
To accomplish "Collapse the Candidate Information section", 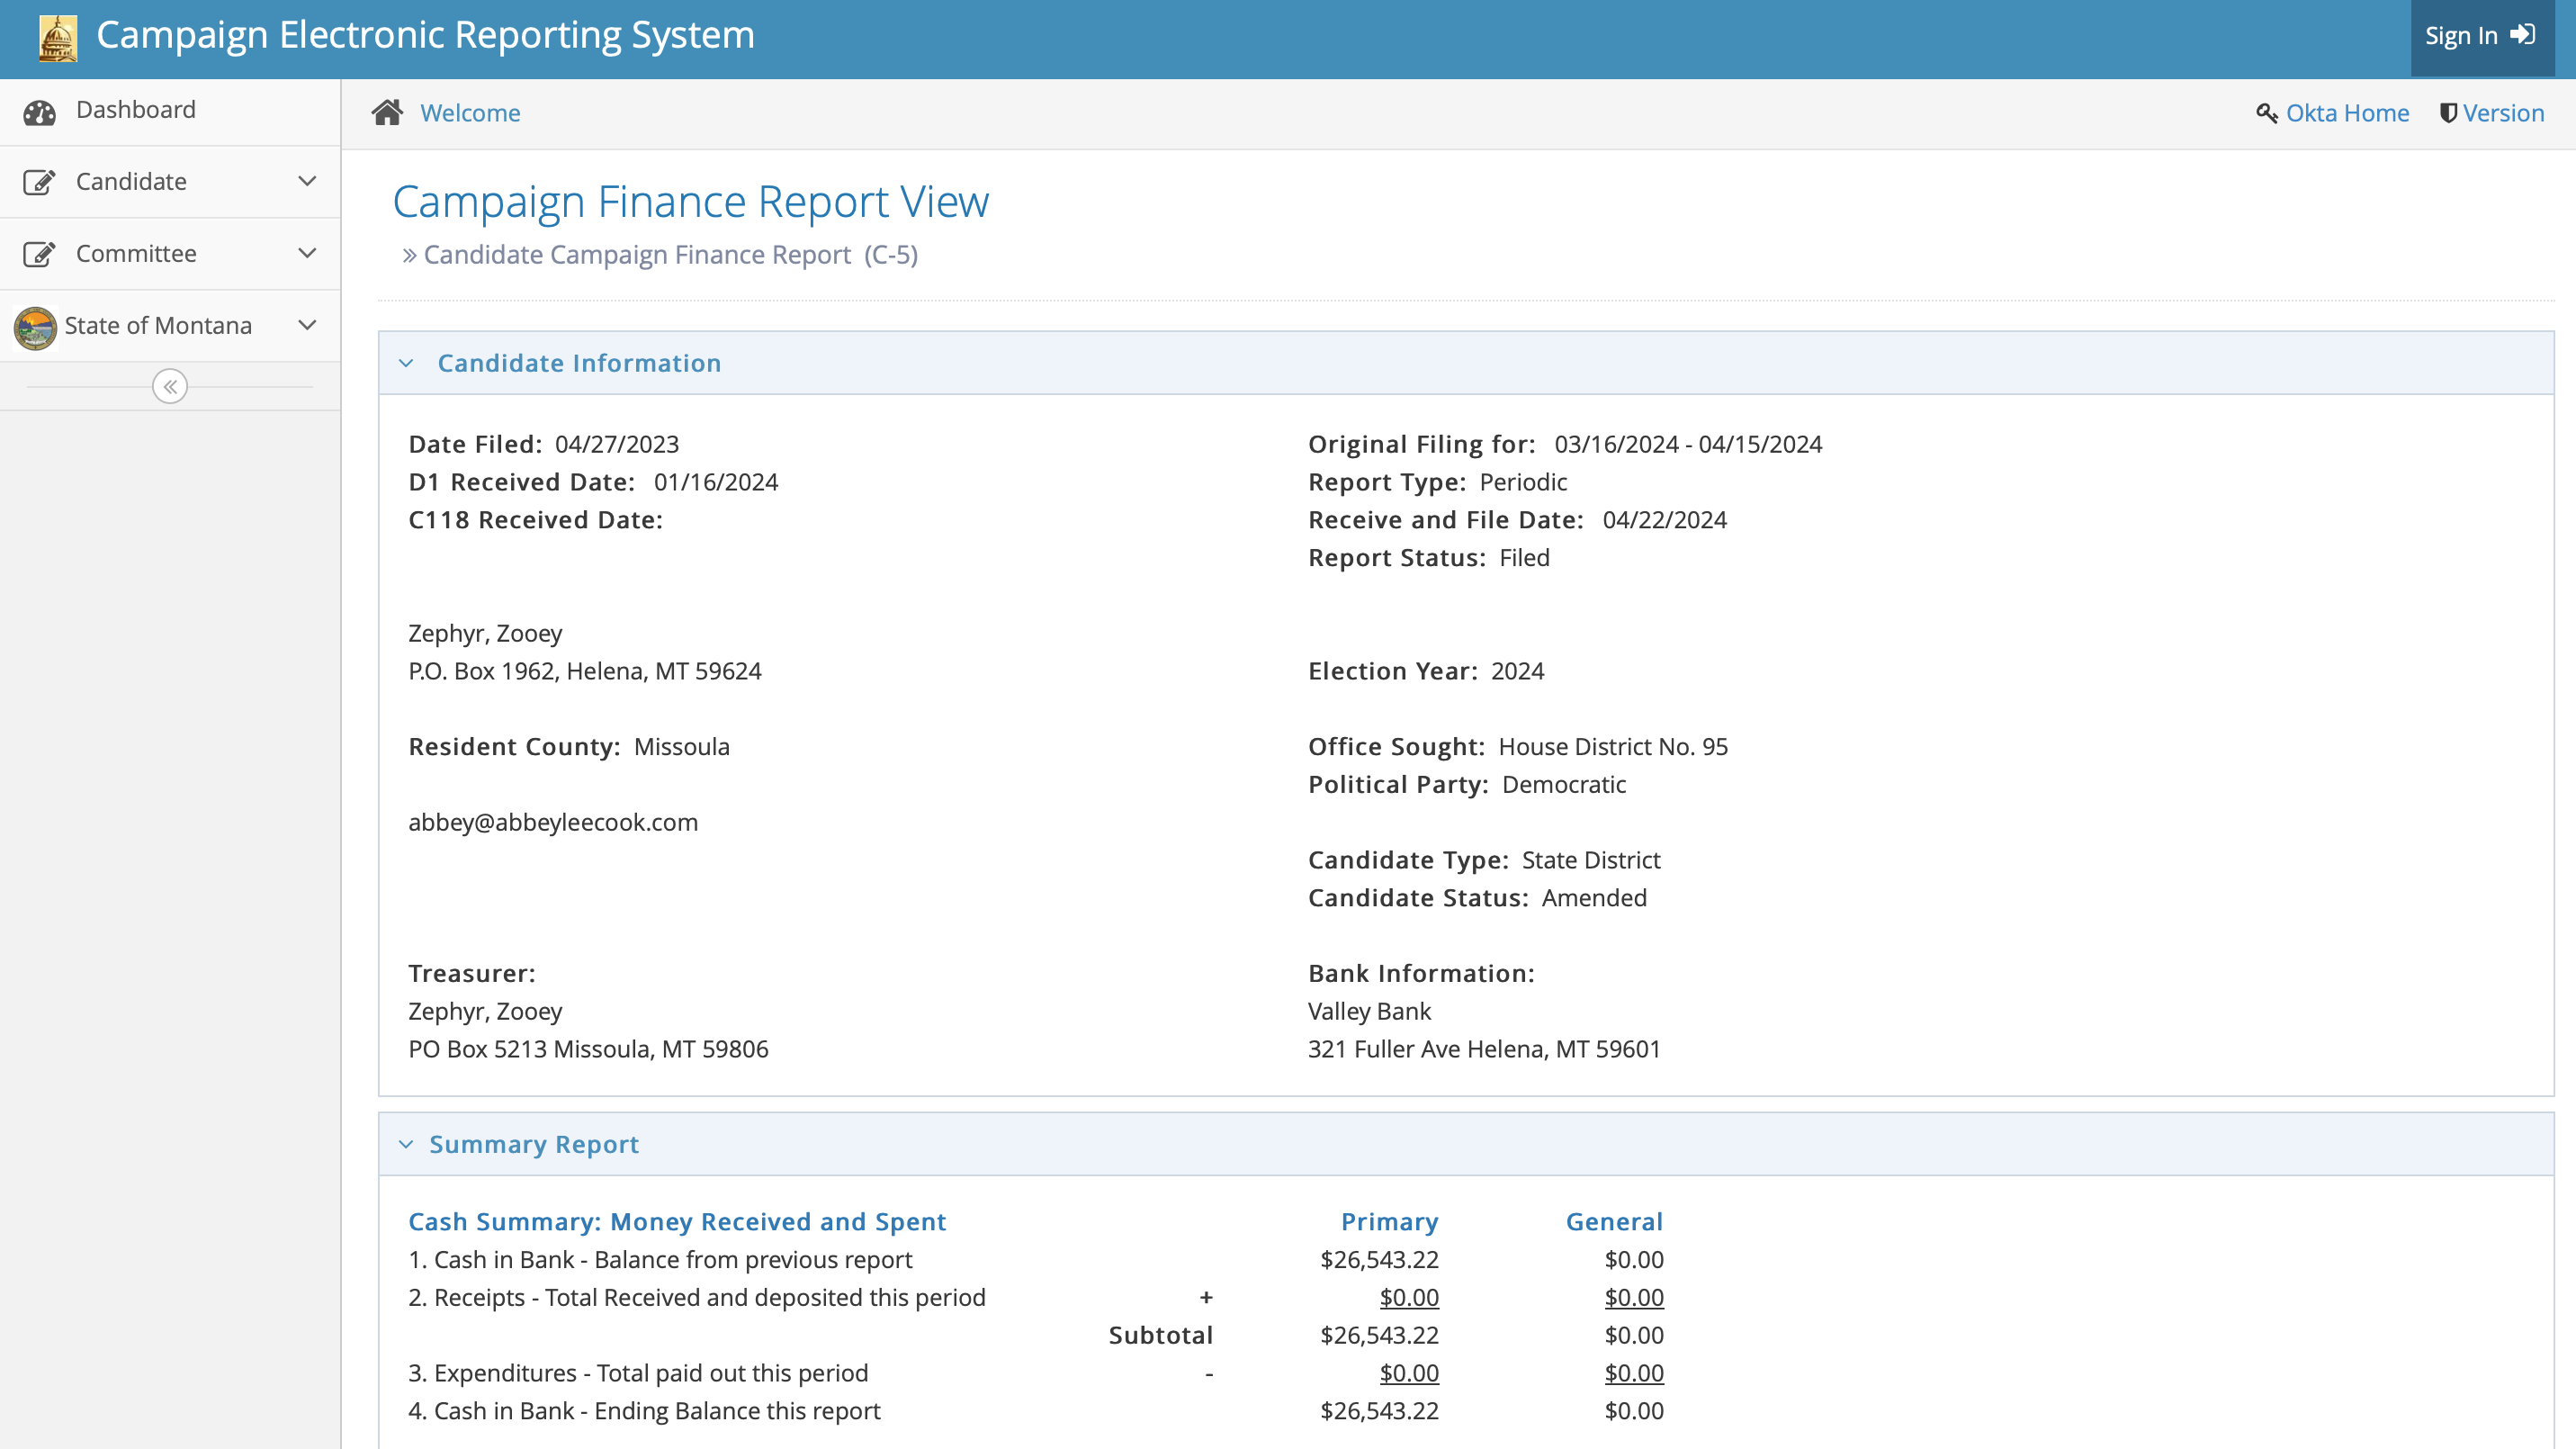I will [x=406, y=363].
